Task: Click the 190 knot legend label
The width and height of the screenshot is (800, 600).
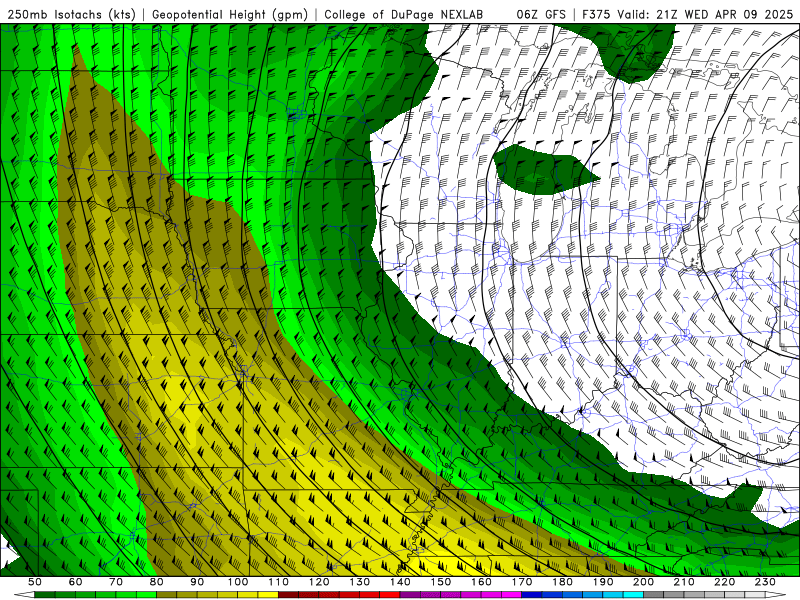Action: coord(603,582)
